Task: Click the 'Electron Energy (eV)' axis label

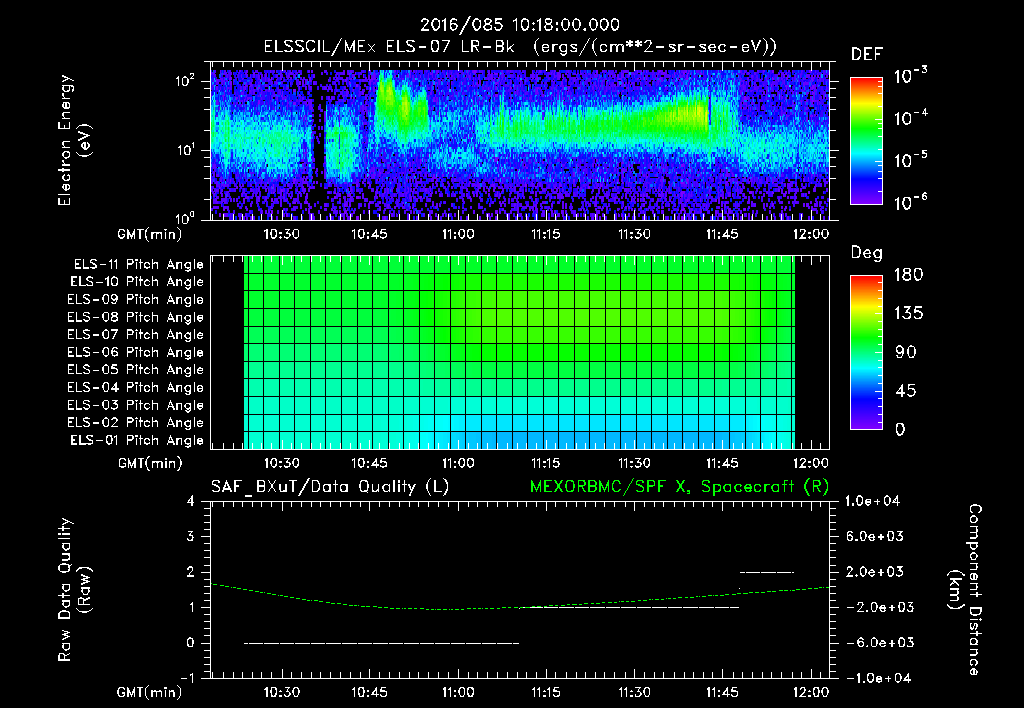Action: (x=74, y=140)
